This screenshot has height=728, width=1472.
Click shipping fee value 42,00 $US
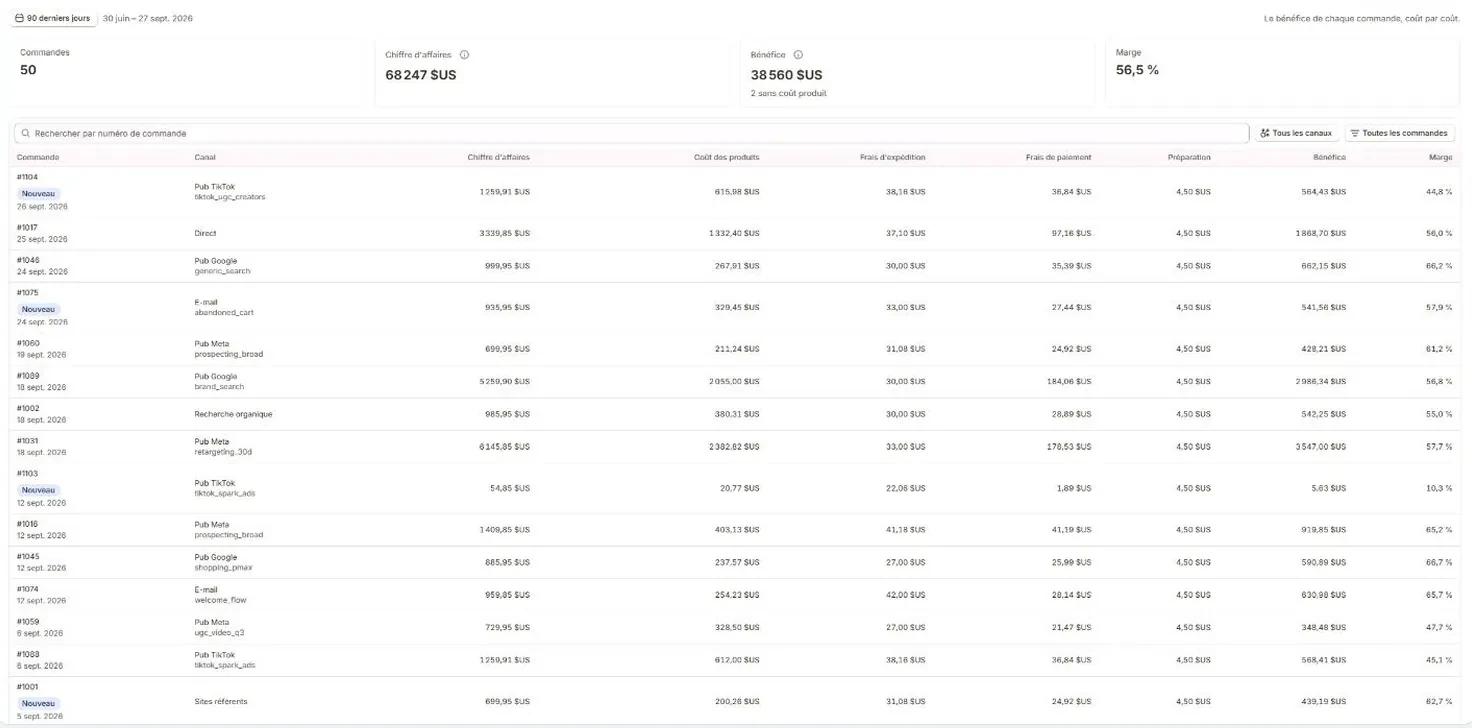tap(906, 595)
